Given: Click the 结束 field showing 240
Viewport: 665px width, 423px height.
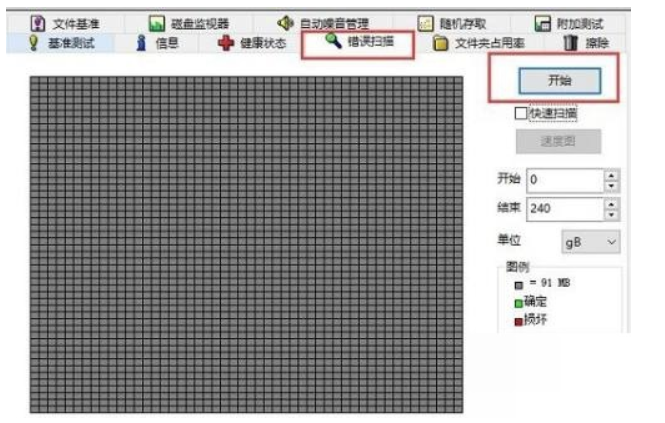Looking at the screenshot, I should [x=565, y=209].
